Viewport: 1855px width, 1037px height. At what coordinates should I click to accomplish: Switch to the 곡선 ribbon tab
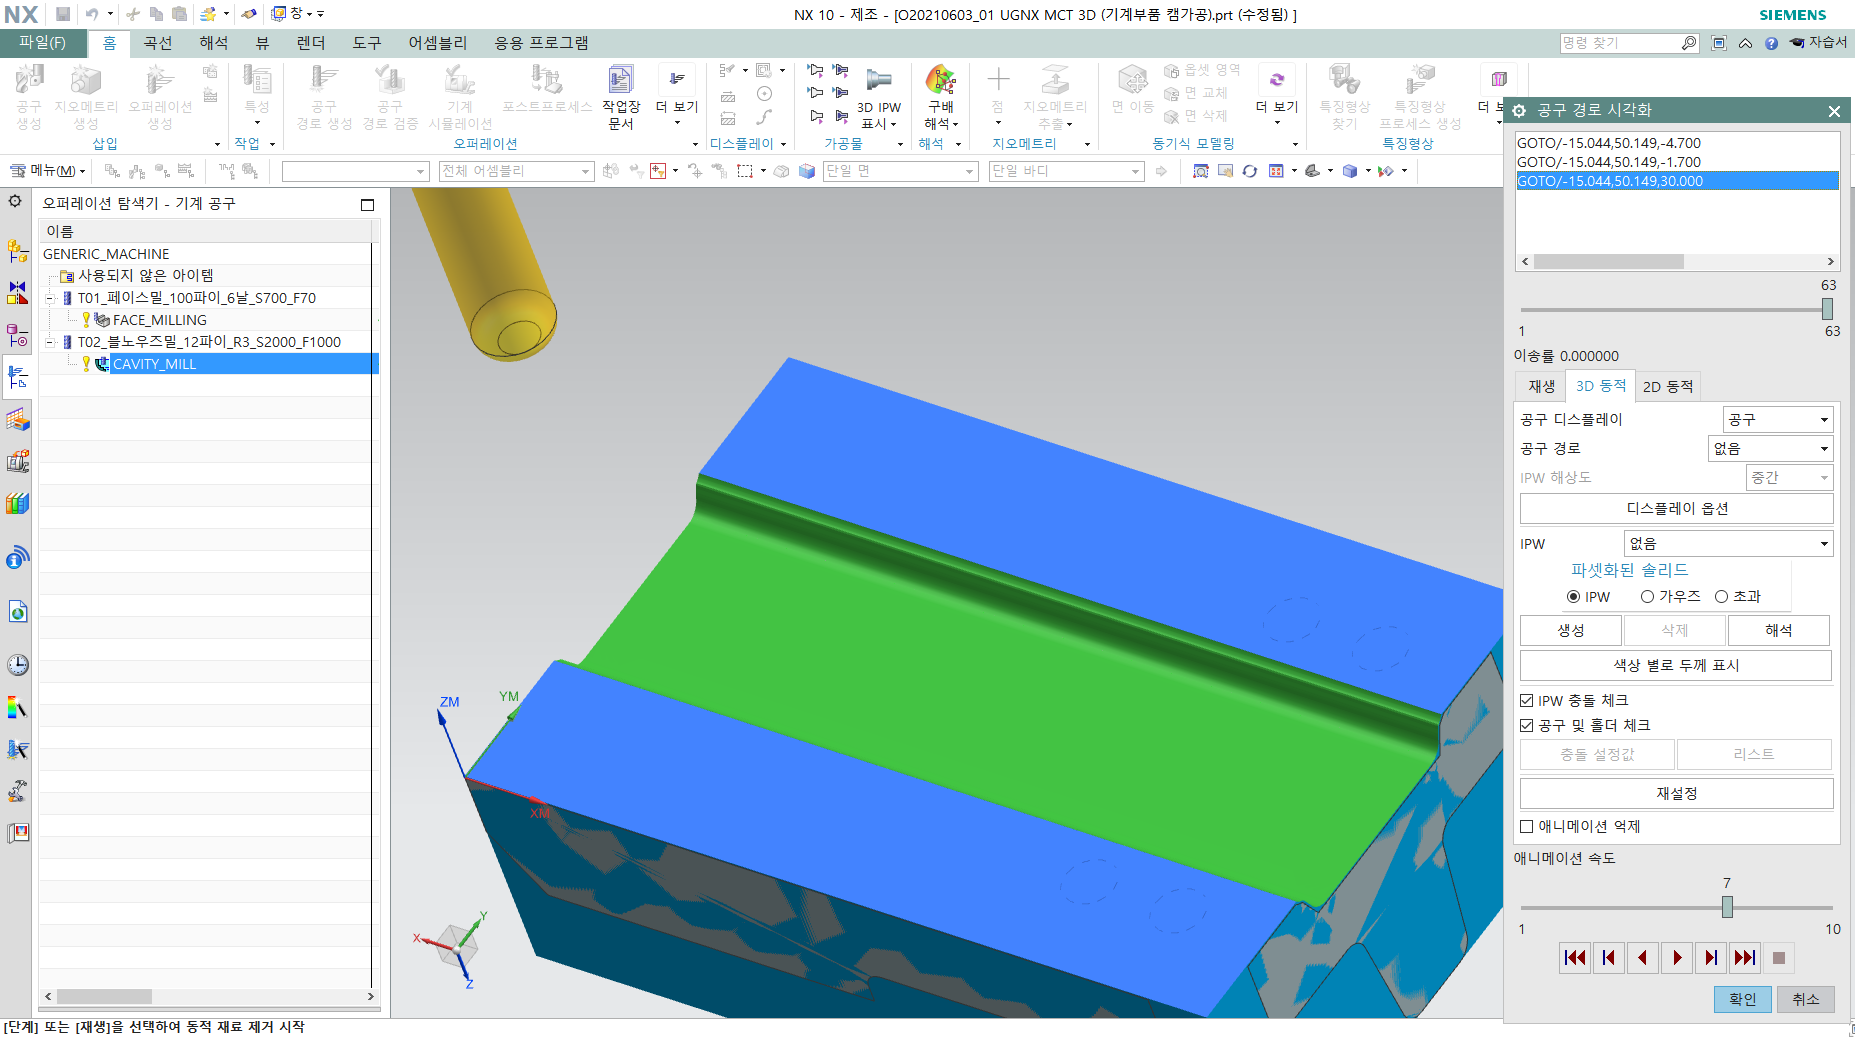point(158,43)
